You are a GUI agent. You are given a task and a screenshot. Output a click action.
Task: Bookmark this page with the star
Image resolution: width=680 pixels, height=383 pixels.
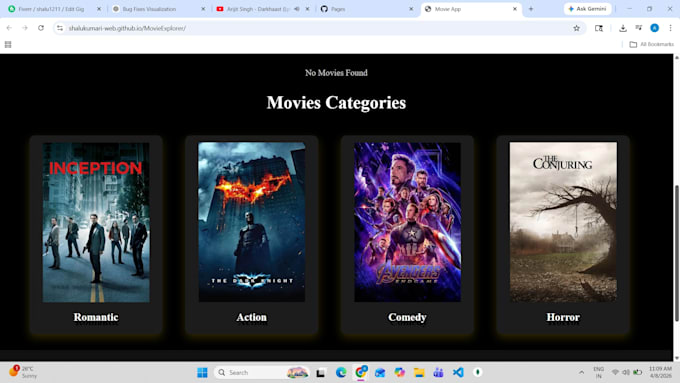(576, 28)
